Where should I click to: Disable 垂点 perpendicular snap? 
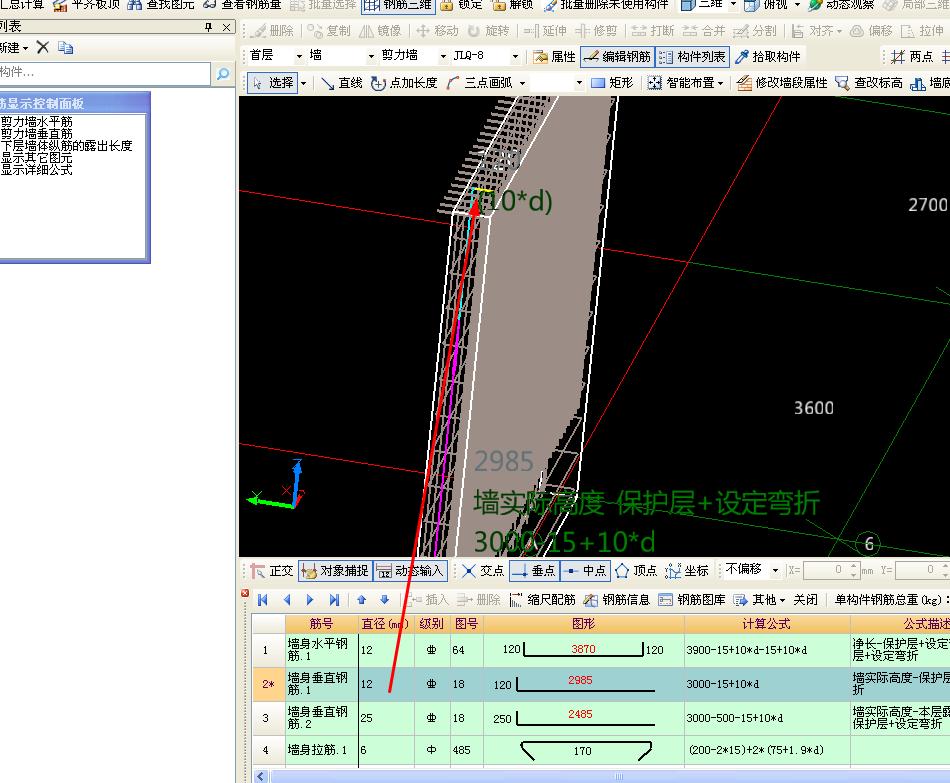(x=533, y=571)
